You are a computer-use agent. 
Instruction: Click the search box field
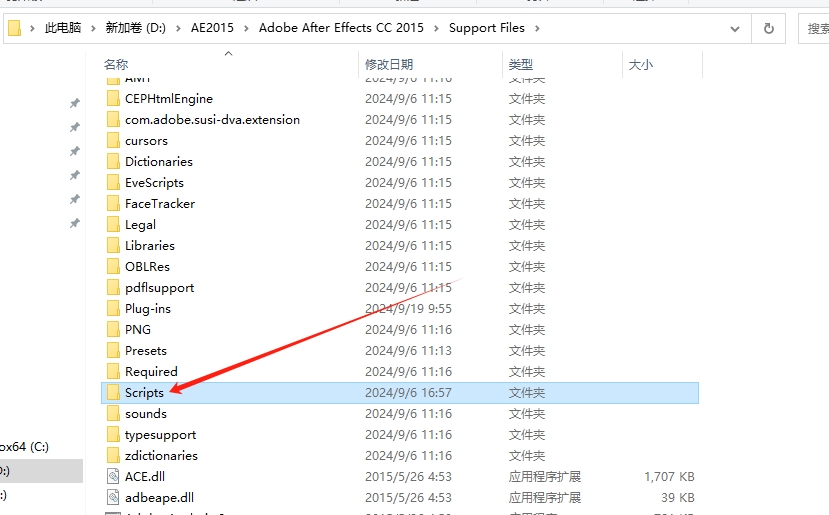[x=814, y=29]
